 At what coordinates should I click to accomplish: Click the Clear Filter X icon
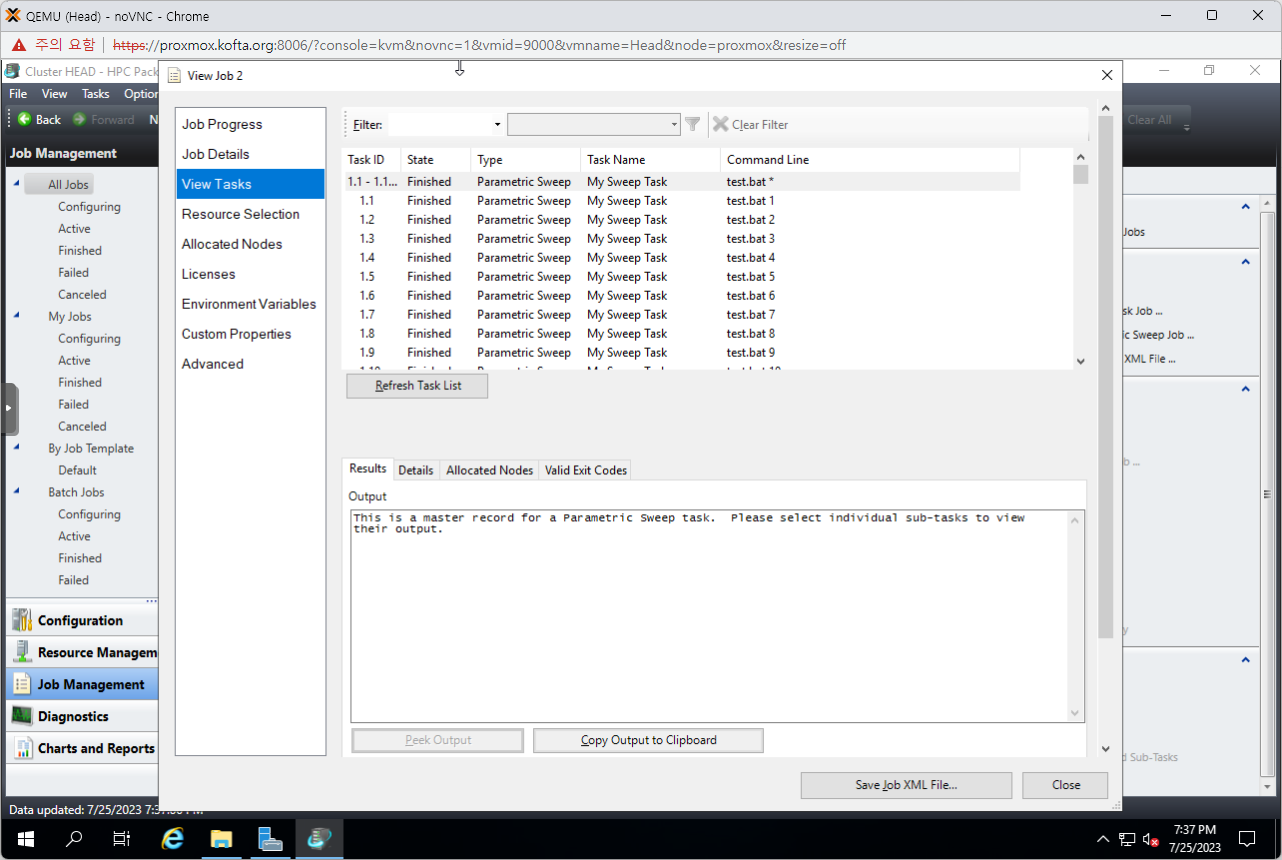(x=720, y=124)
